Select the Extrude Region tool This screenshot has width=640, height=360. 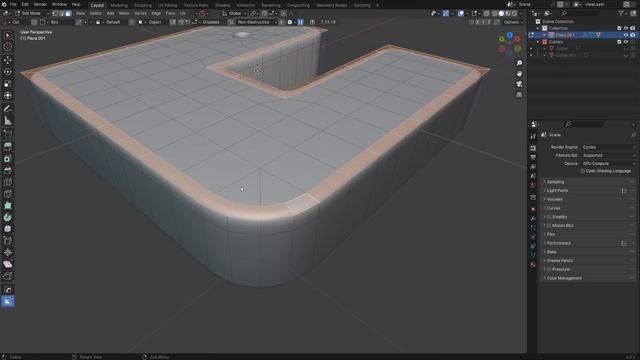point(8,147)
